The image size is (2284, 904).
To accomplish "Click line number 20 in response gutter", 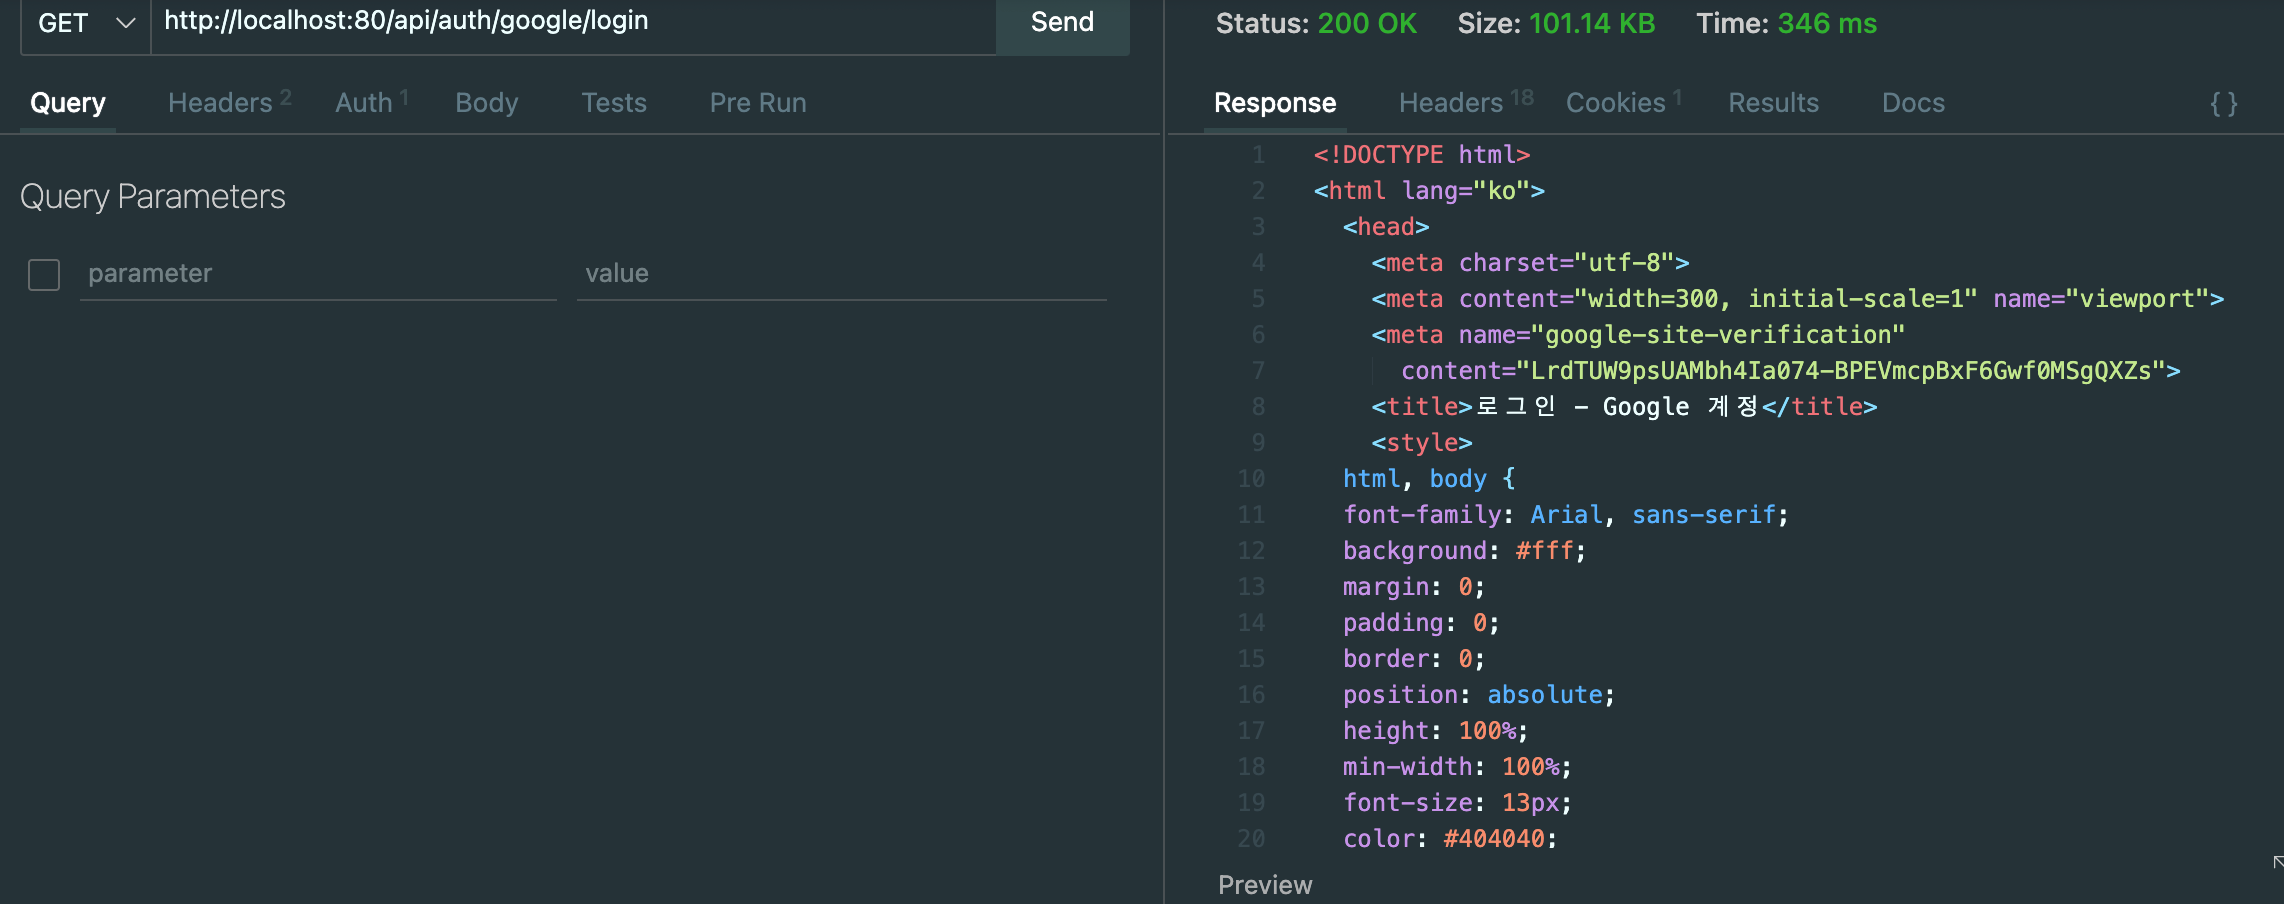I will point(1251,839).
